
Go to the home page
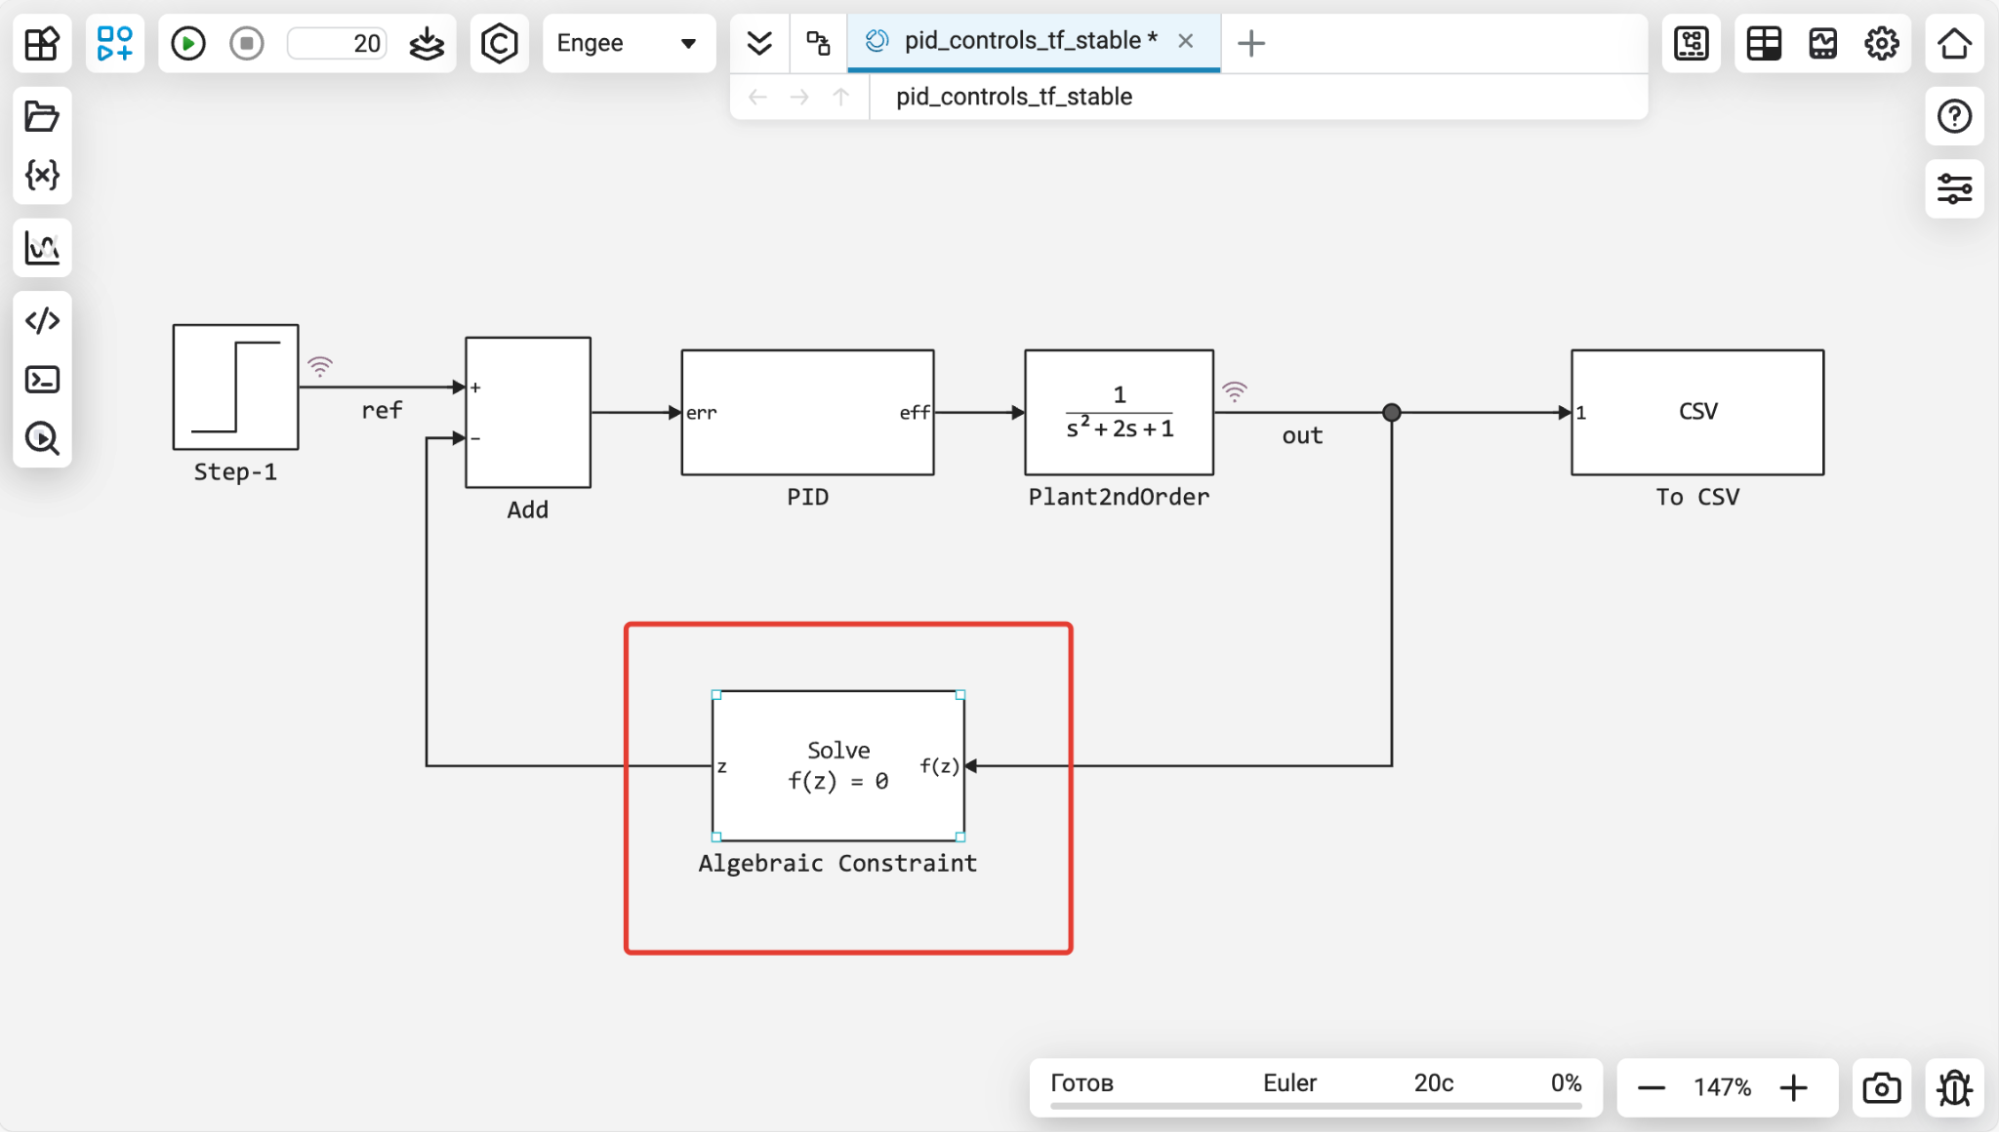pos(1954,43)
